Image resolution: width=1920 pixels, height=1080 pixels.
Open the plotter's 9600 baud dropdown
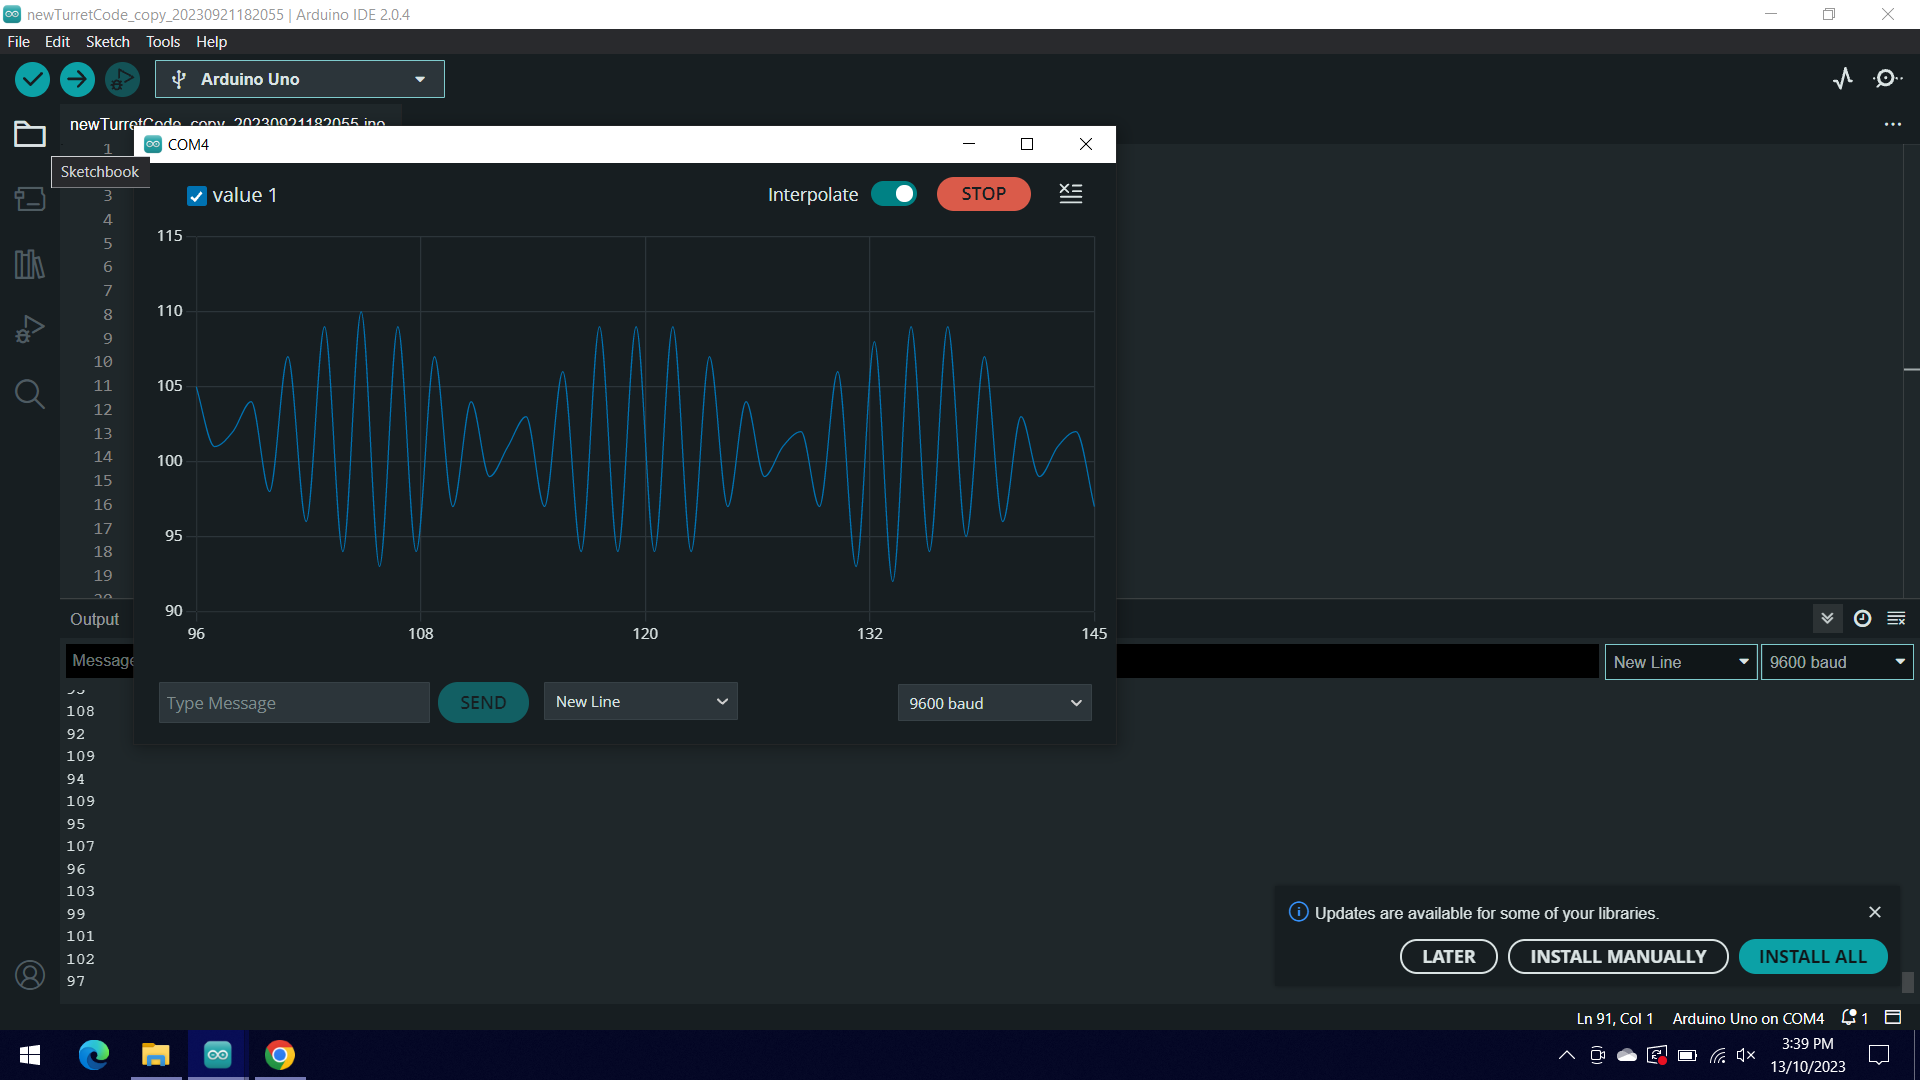(x=994, y=703)
